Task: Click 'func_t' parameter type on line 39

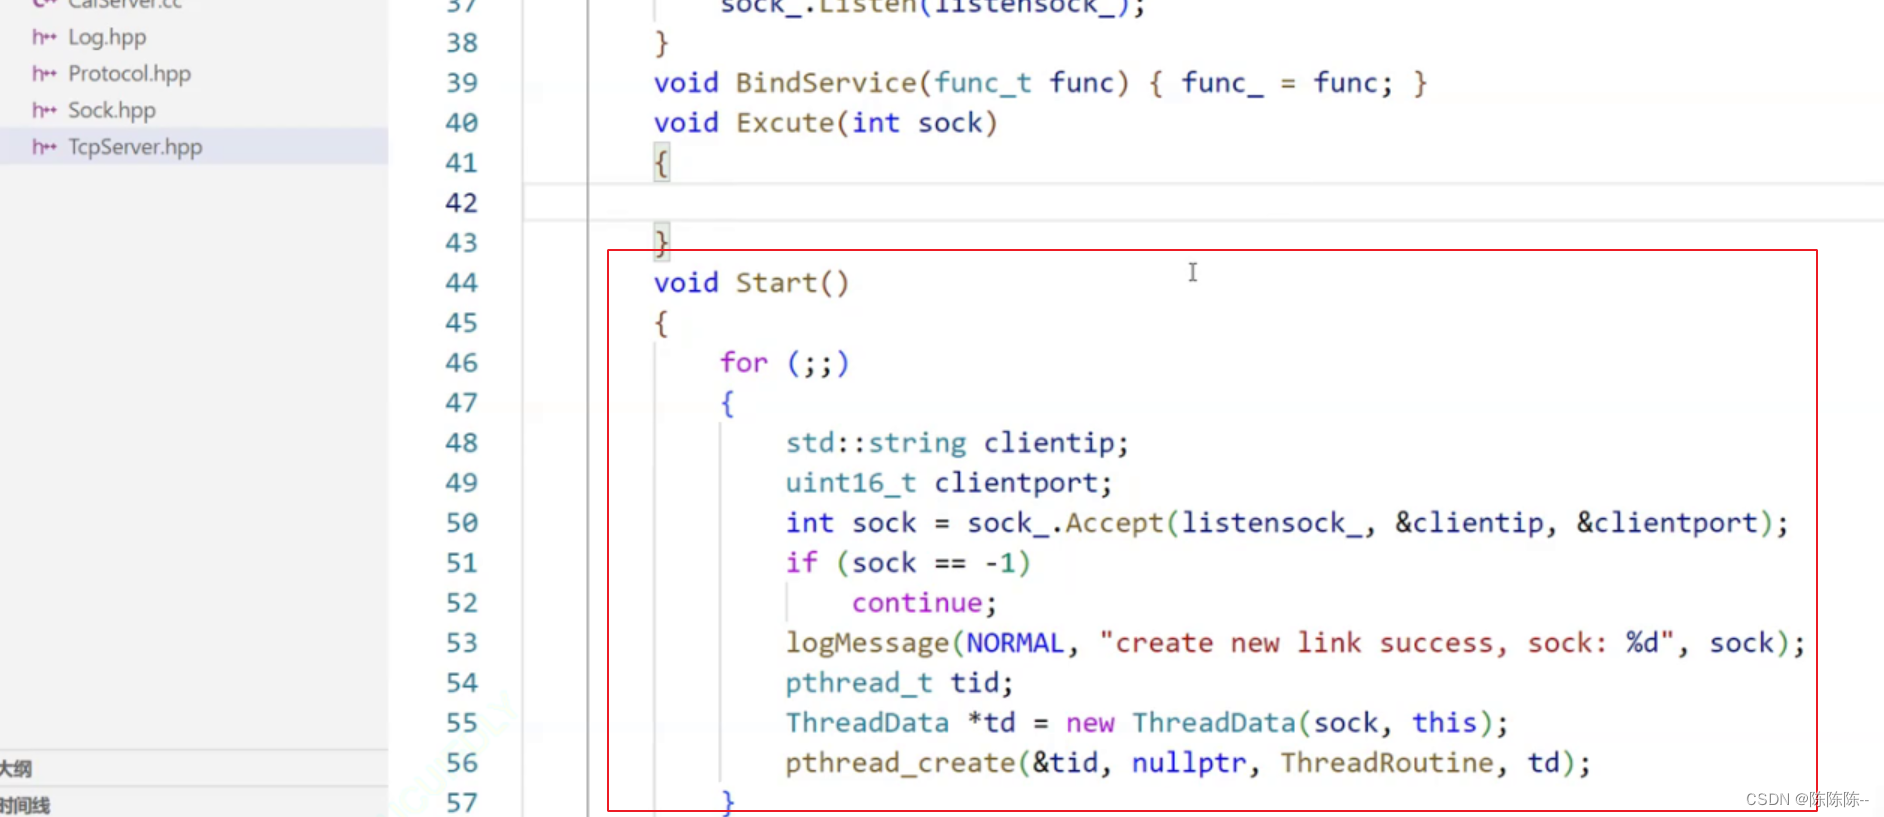Action: coord(983,83)
